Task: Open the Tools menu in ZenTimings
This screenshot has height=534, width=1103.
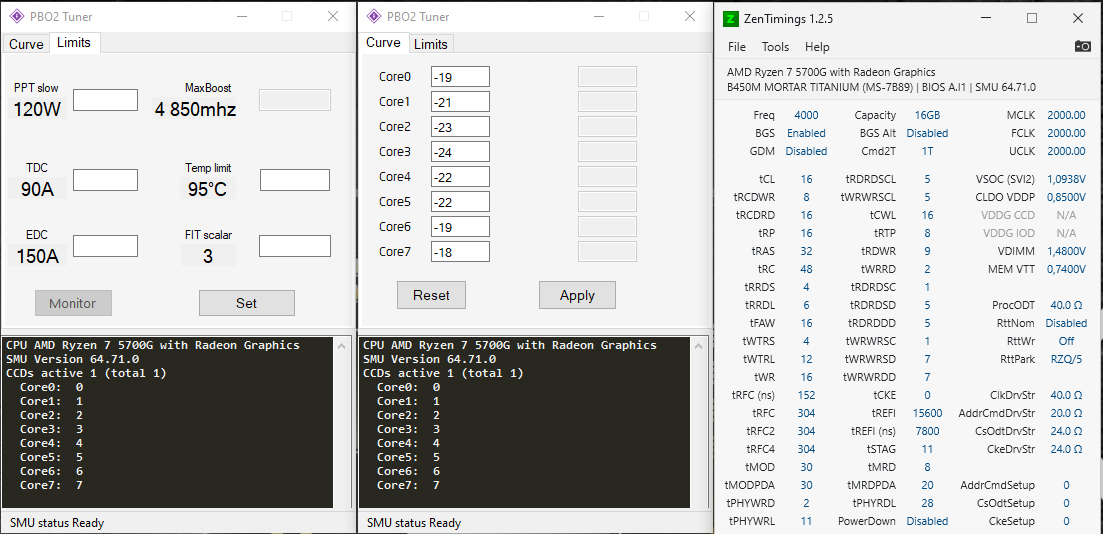Action: 775,47
